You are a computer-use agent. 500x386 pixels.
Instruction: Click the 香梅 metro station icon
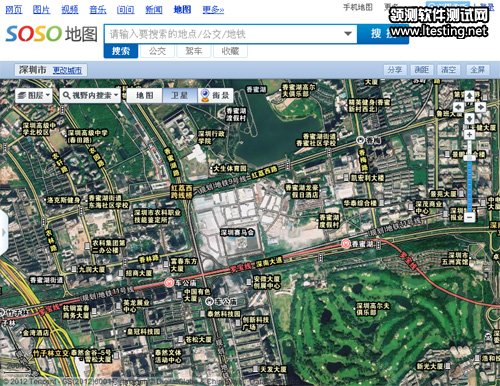click(x=360, y=140)
